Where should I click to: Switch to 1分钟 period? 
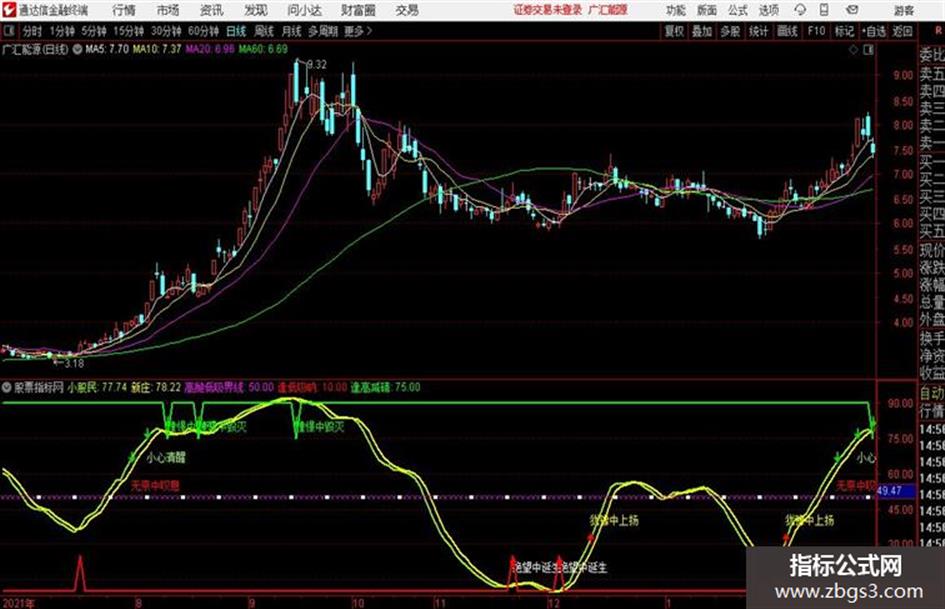click(x=62, y=31)
